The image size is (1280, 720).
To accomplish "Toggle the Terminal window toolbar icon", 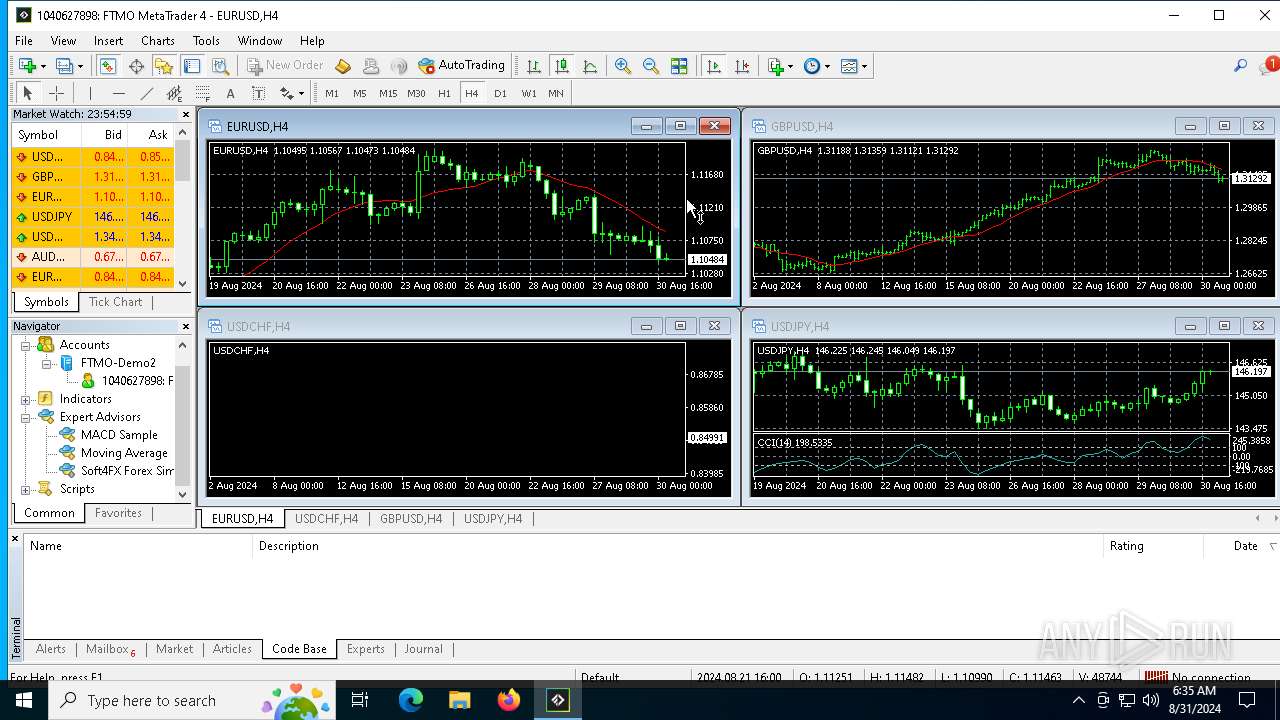I will pyautogui.click(x=192, y=66).
